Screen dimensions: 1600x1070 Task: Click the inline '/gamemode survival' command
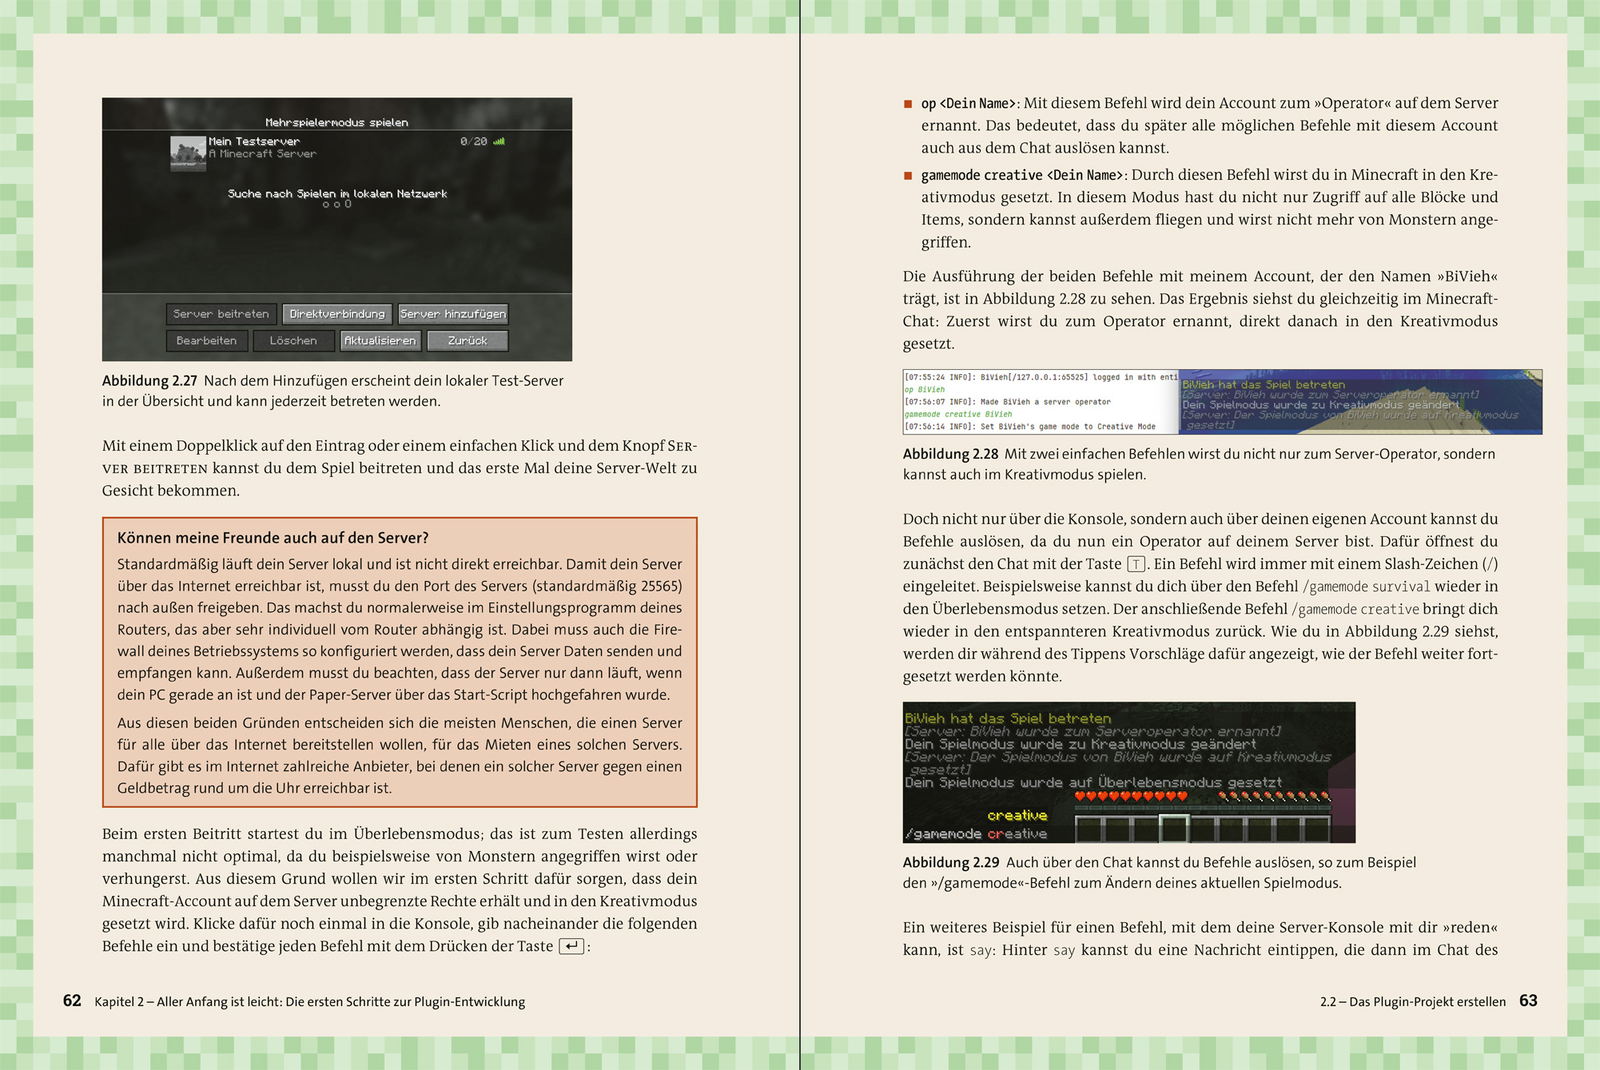coord(1366,587)
